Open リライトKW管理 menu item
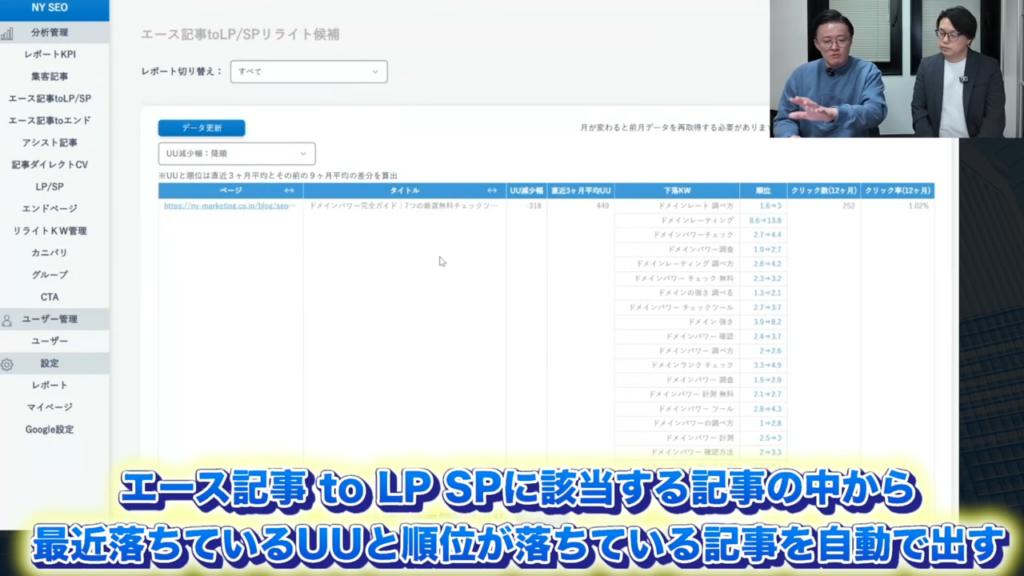This screenshot has width=1024, height=576. coord(49,231)
